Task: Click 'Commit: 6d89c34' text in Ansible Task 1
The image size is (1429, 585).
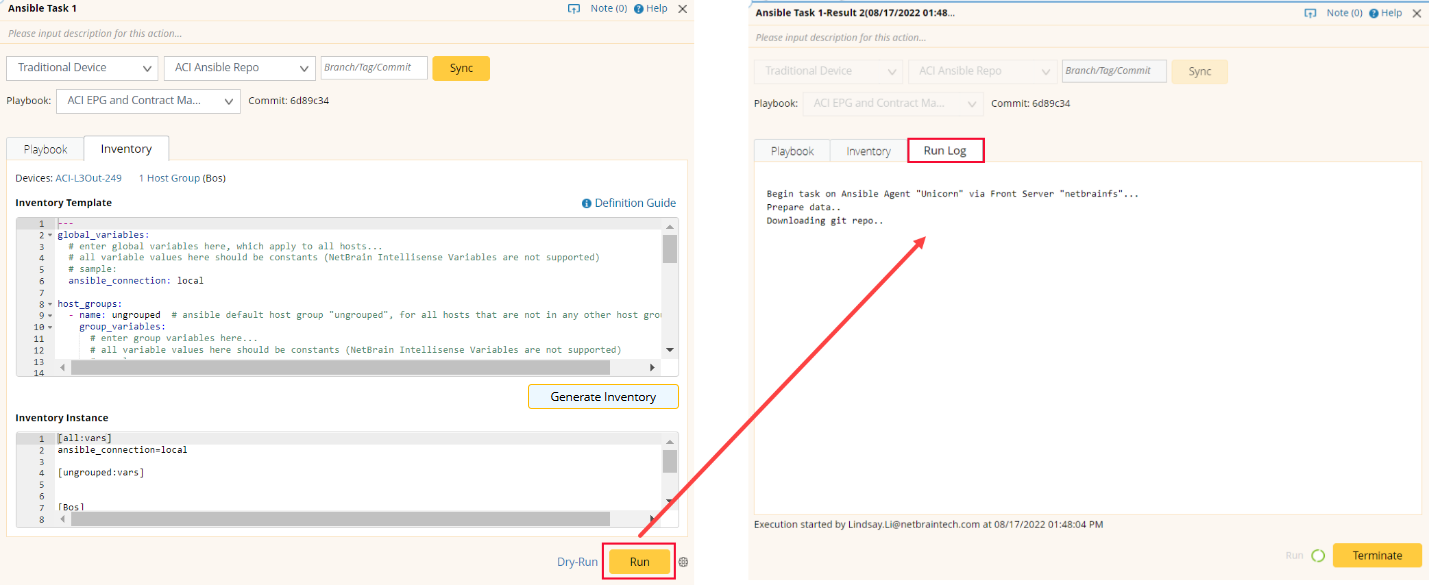Action: pos(289,100)
